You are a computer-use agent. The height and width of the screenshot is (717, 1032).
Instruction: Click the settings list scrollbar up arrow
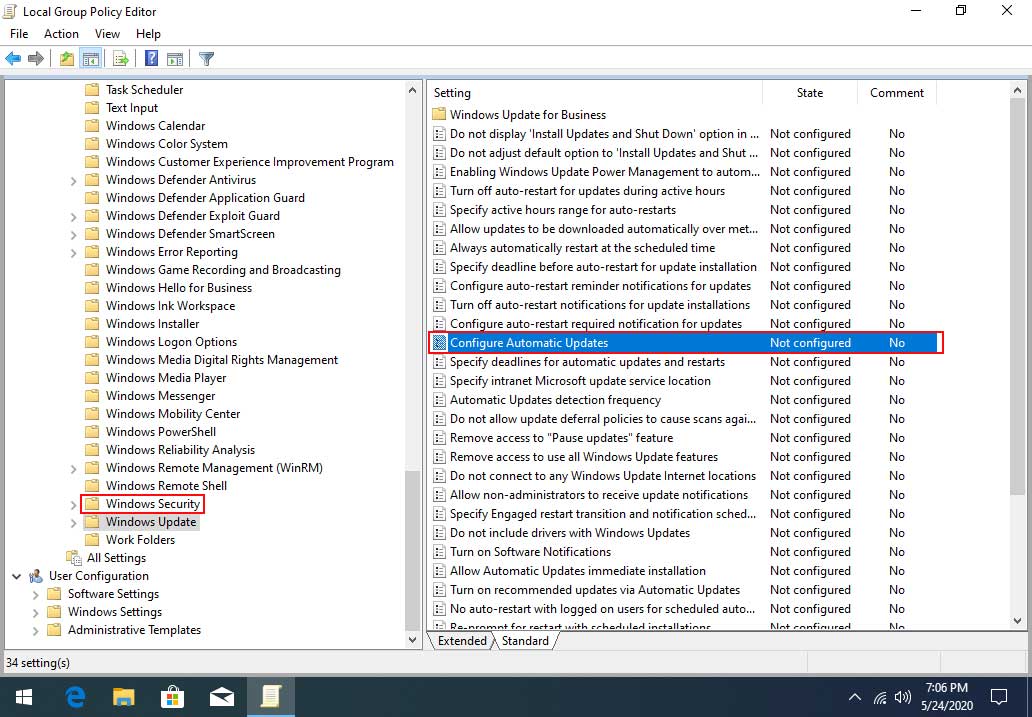click(1018, 90)
